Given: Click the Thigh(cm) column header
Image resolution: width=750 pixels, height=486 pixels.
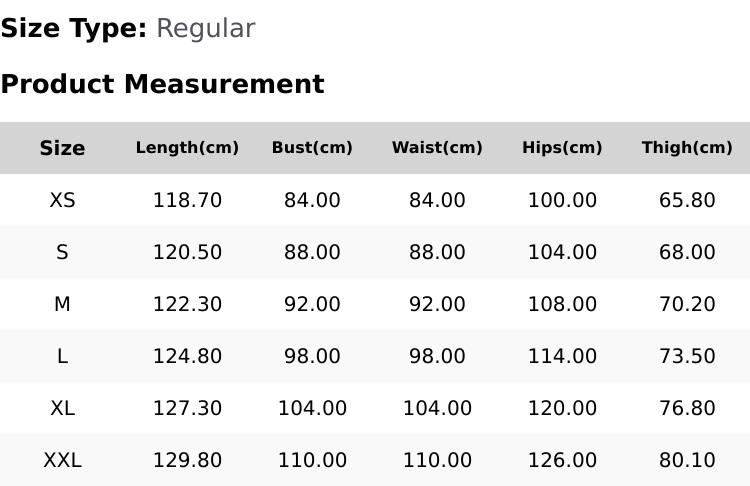Looking at the screenshot, I should 687,148.
